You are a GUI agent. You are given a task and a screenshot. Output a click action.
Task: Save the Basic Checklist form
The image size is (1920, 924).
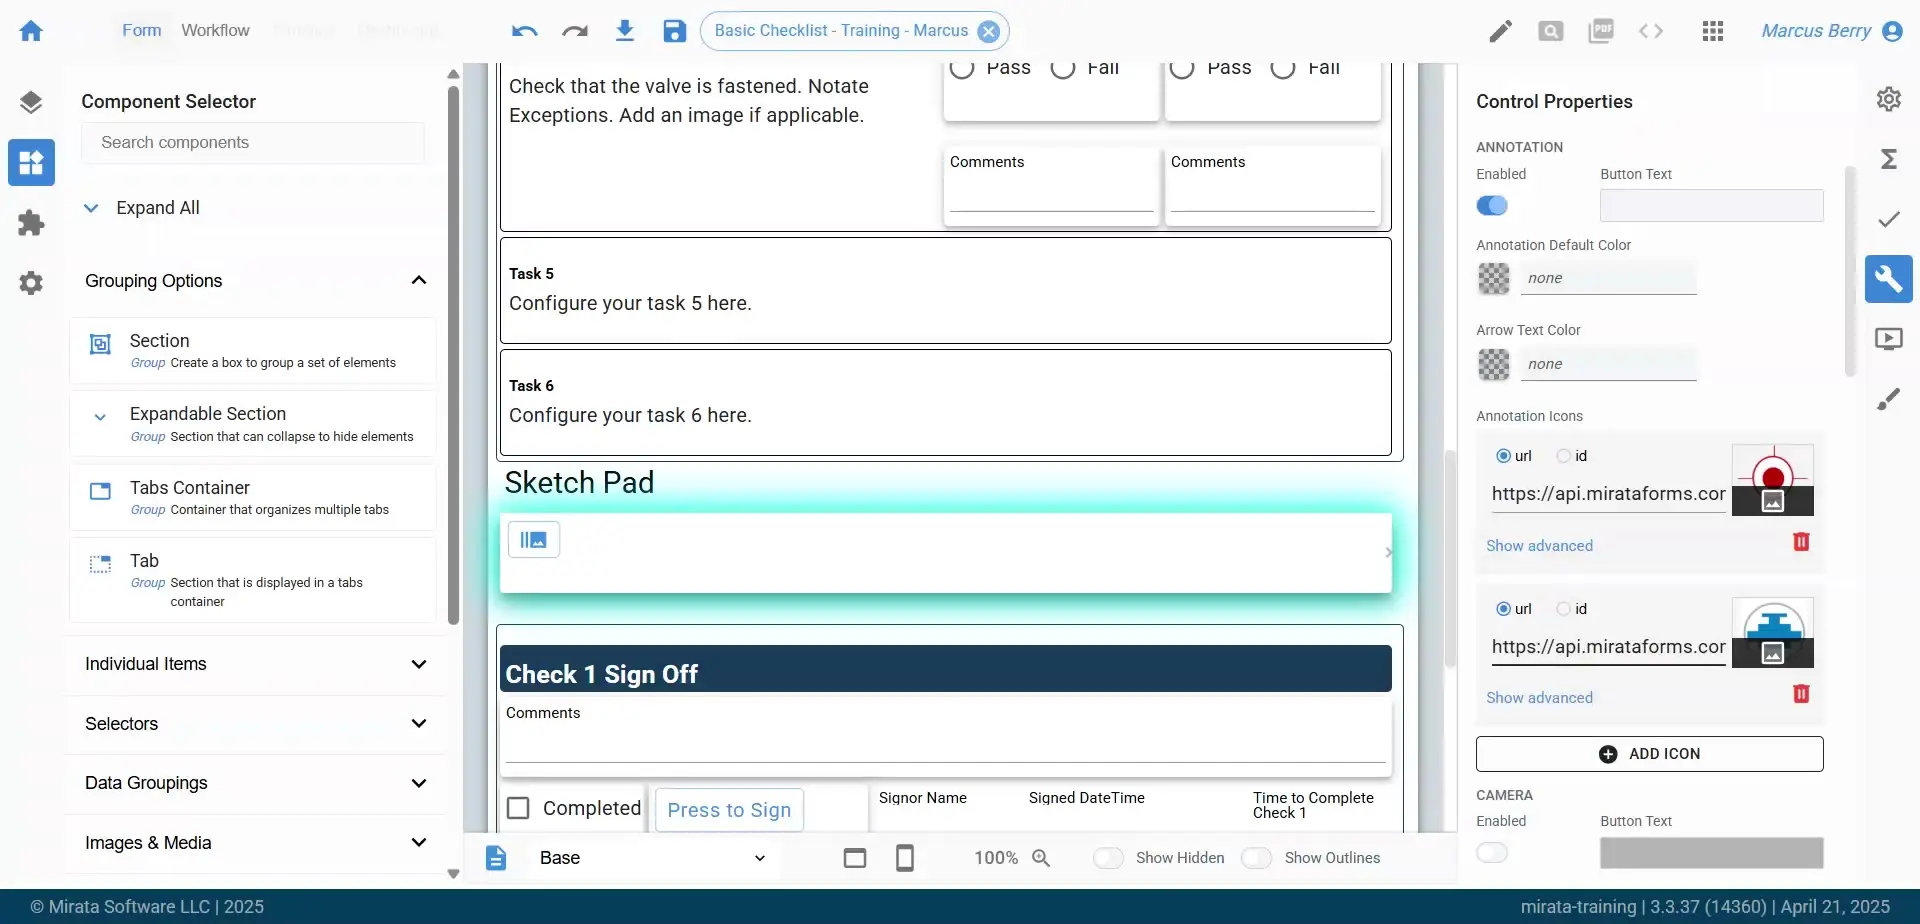coord(674,31)
